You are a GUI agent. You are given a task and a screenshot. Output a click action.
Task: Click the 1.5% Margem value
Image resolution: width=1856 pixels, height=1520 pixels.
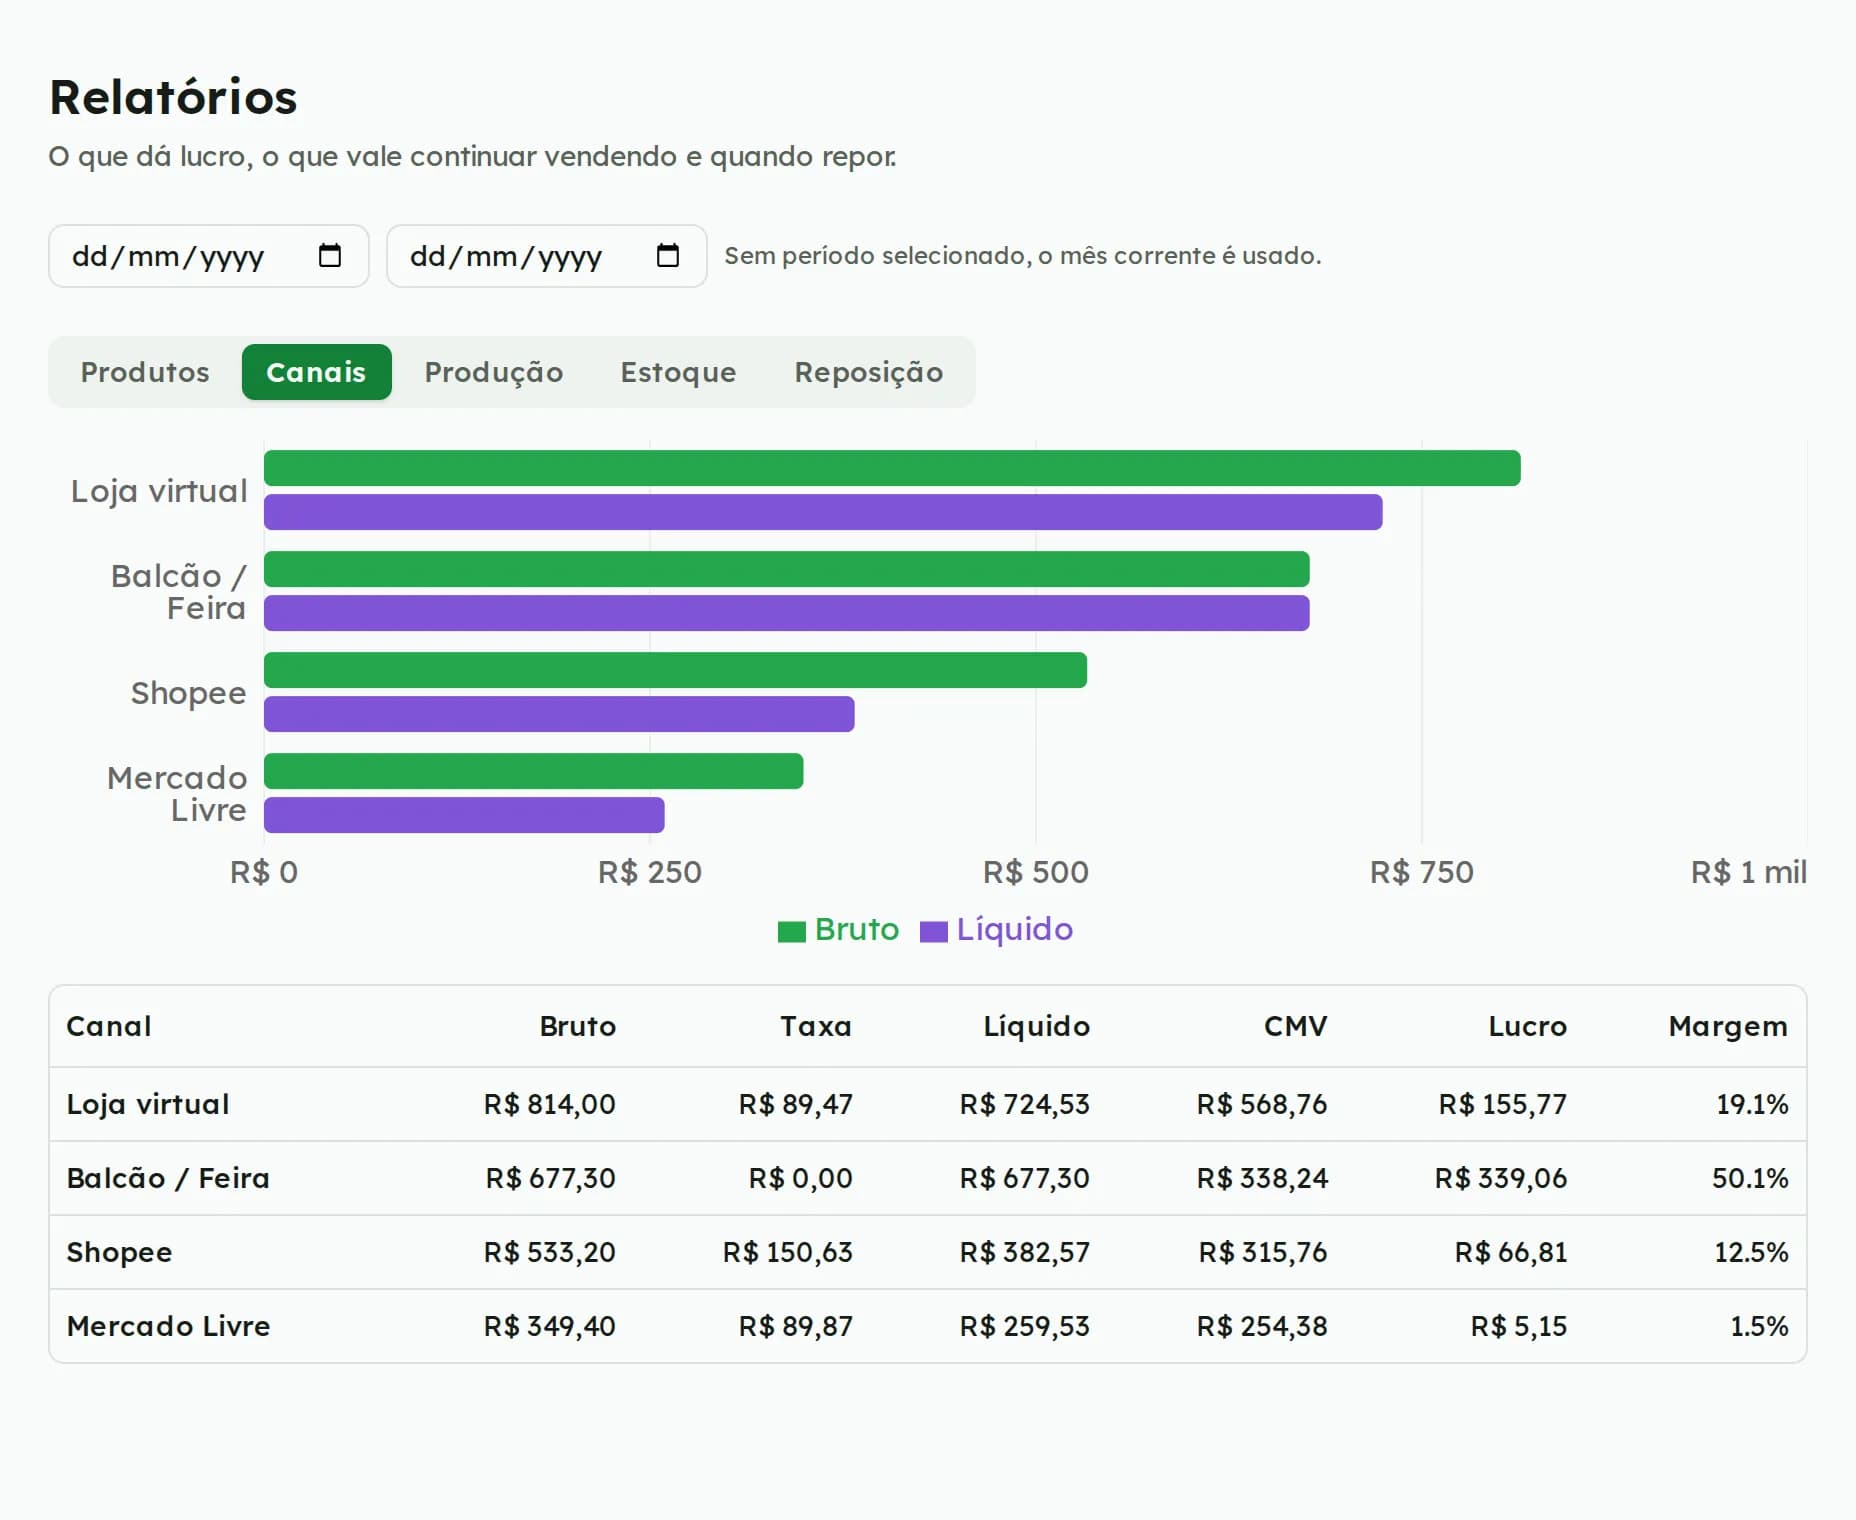pyautogui.click(x=1760, y=1326)
